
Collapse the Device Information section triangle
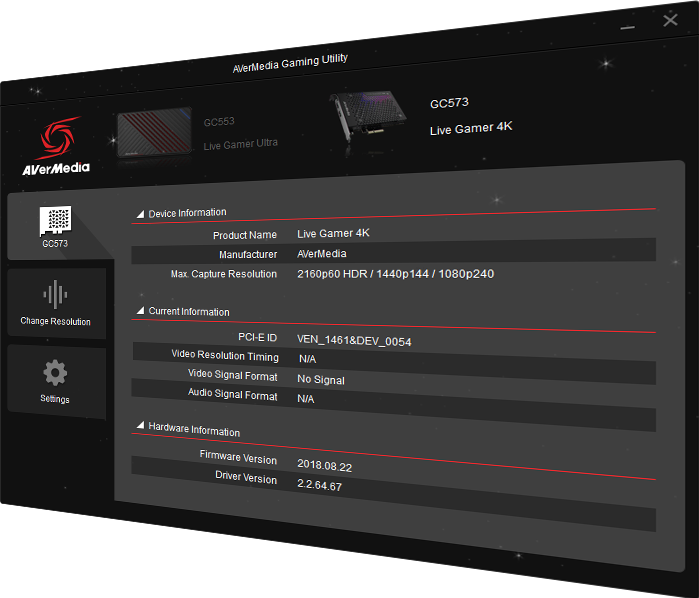[140, 214]
